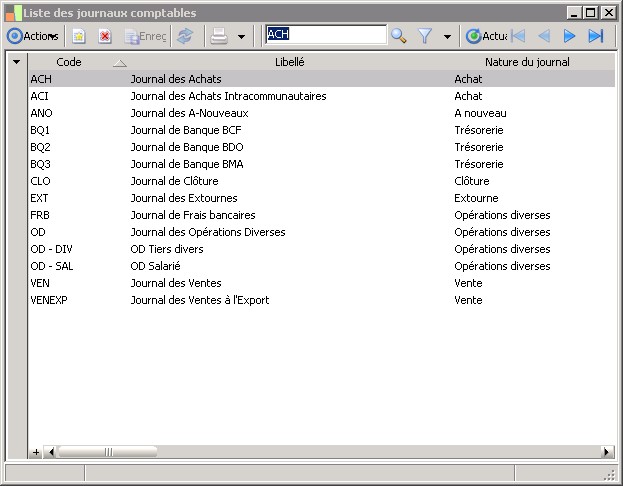Click the magnifying glass search icon
Screen dimensions: 623x486
coord(399,36)
